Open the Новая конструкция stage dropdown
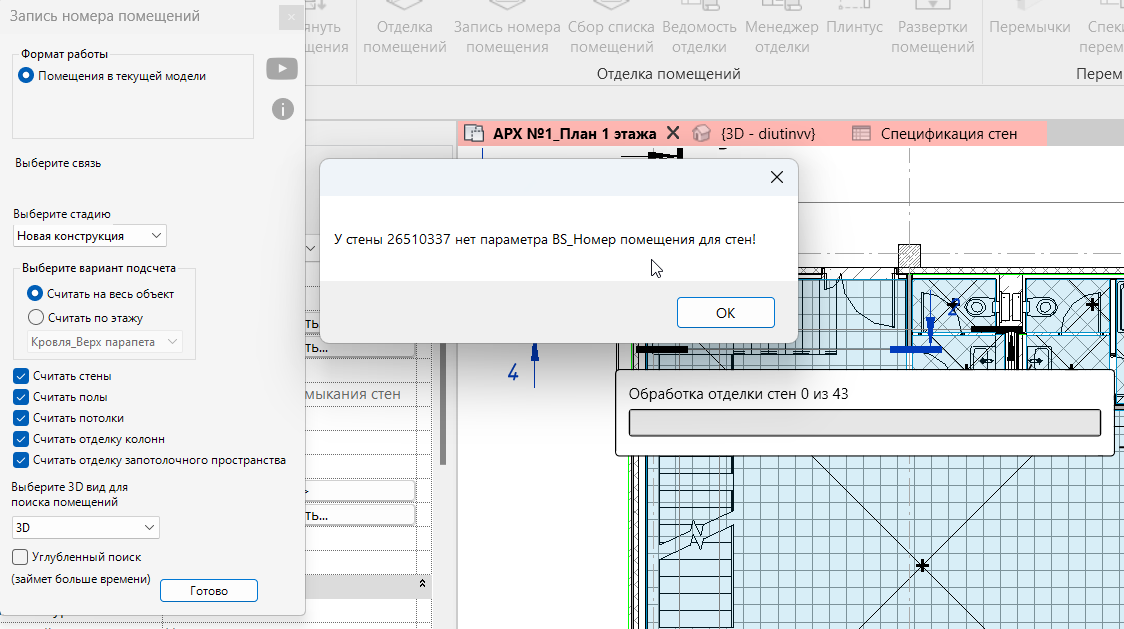This screenshot has width=1124, height=629. click(x=90, y=236)
